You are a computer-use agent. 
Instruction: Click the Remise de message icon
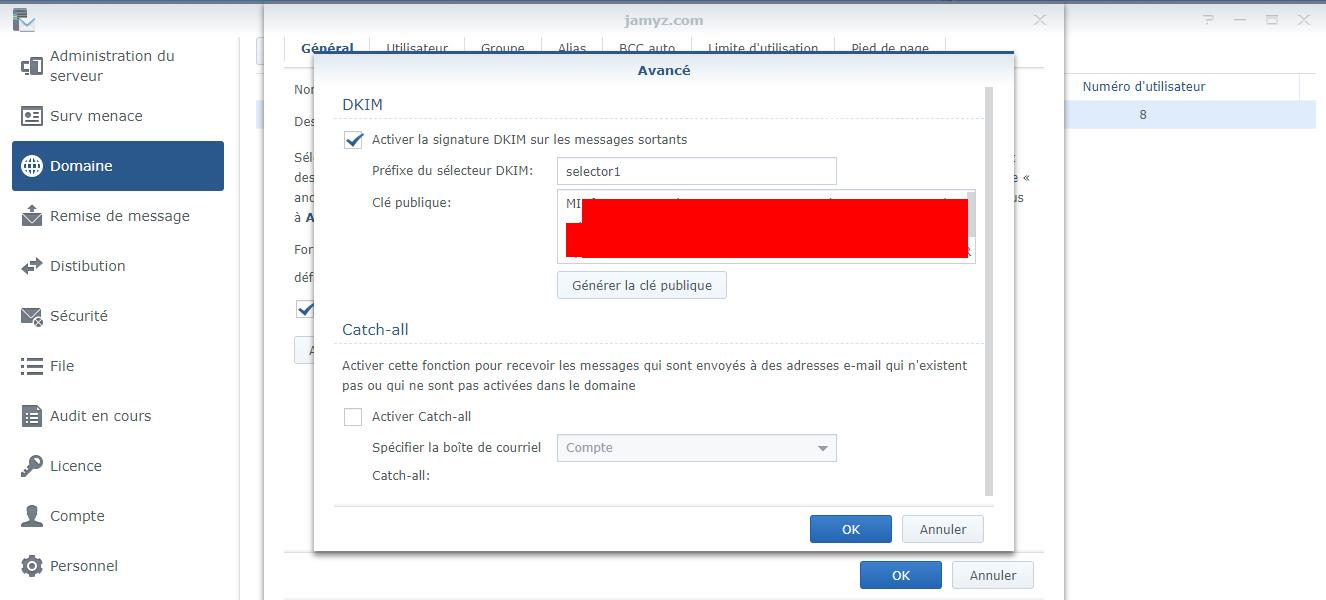pos(31,216)
